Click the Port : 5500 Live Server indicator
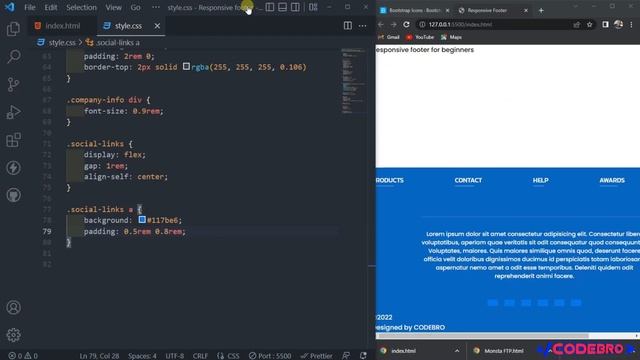 pyautogui.click(x=270, y=356)
